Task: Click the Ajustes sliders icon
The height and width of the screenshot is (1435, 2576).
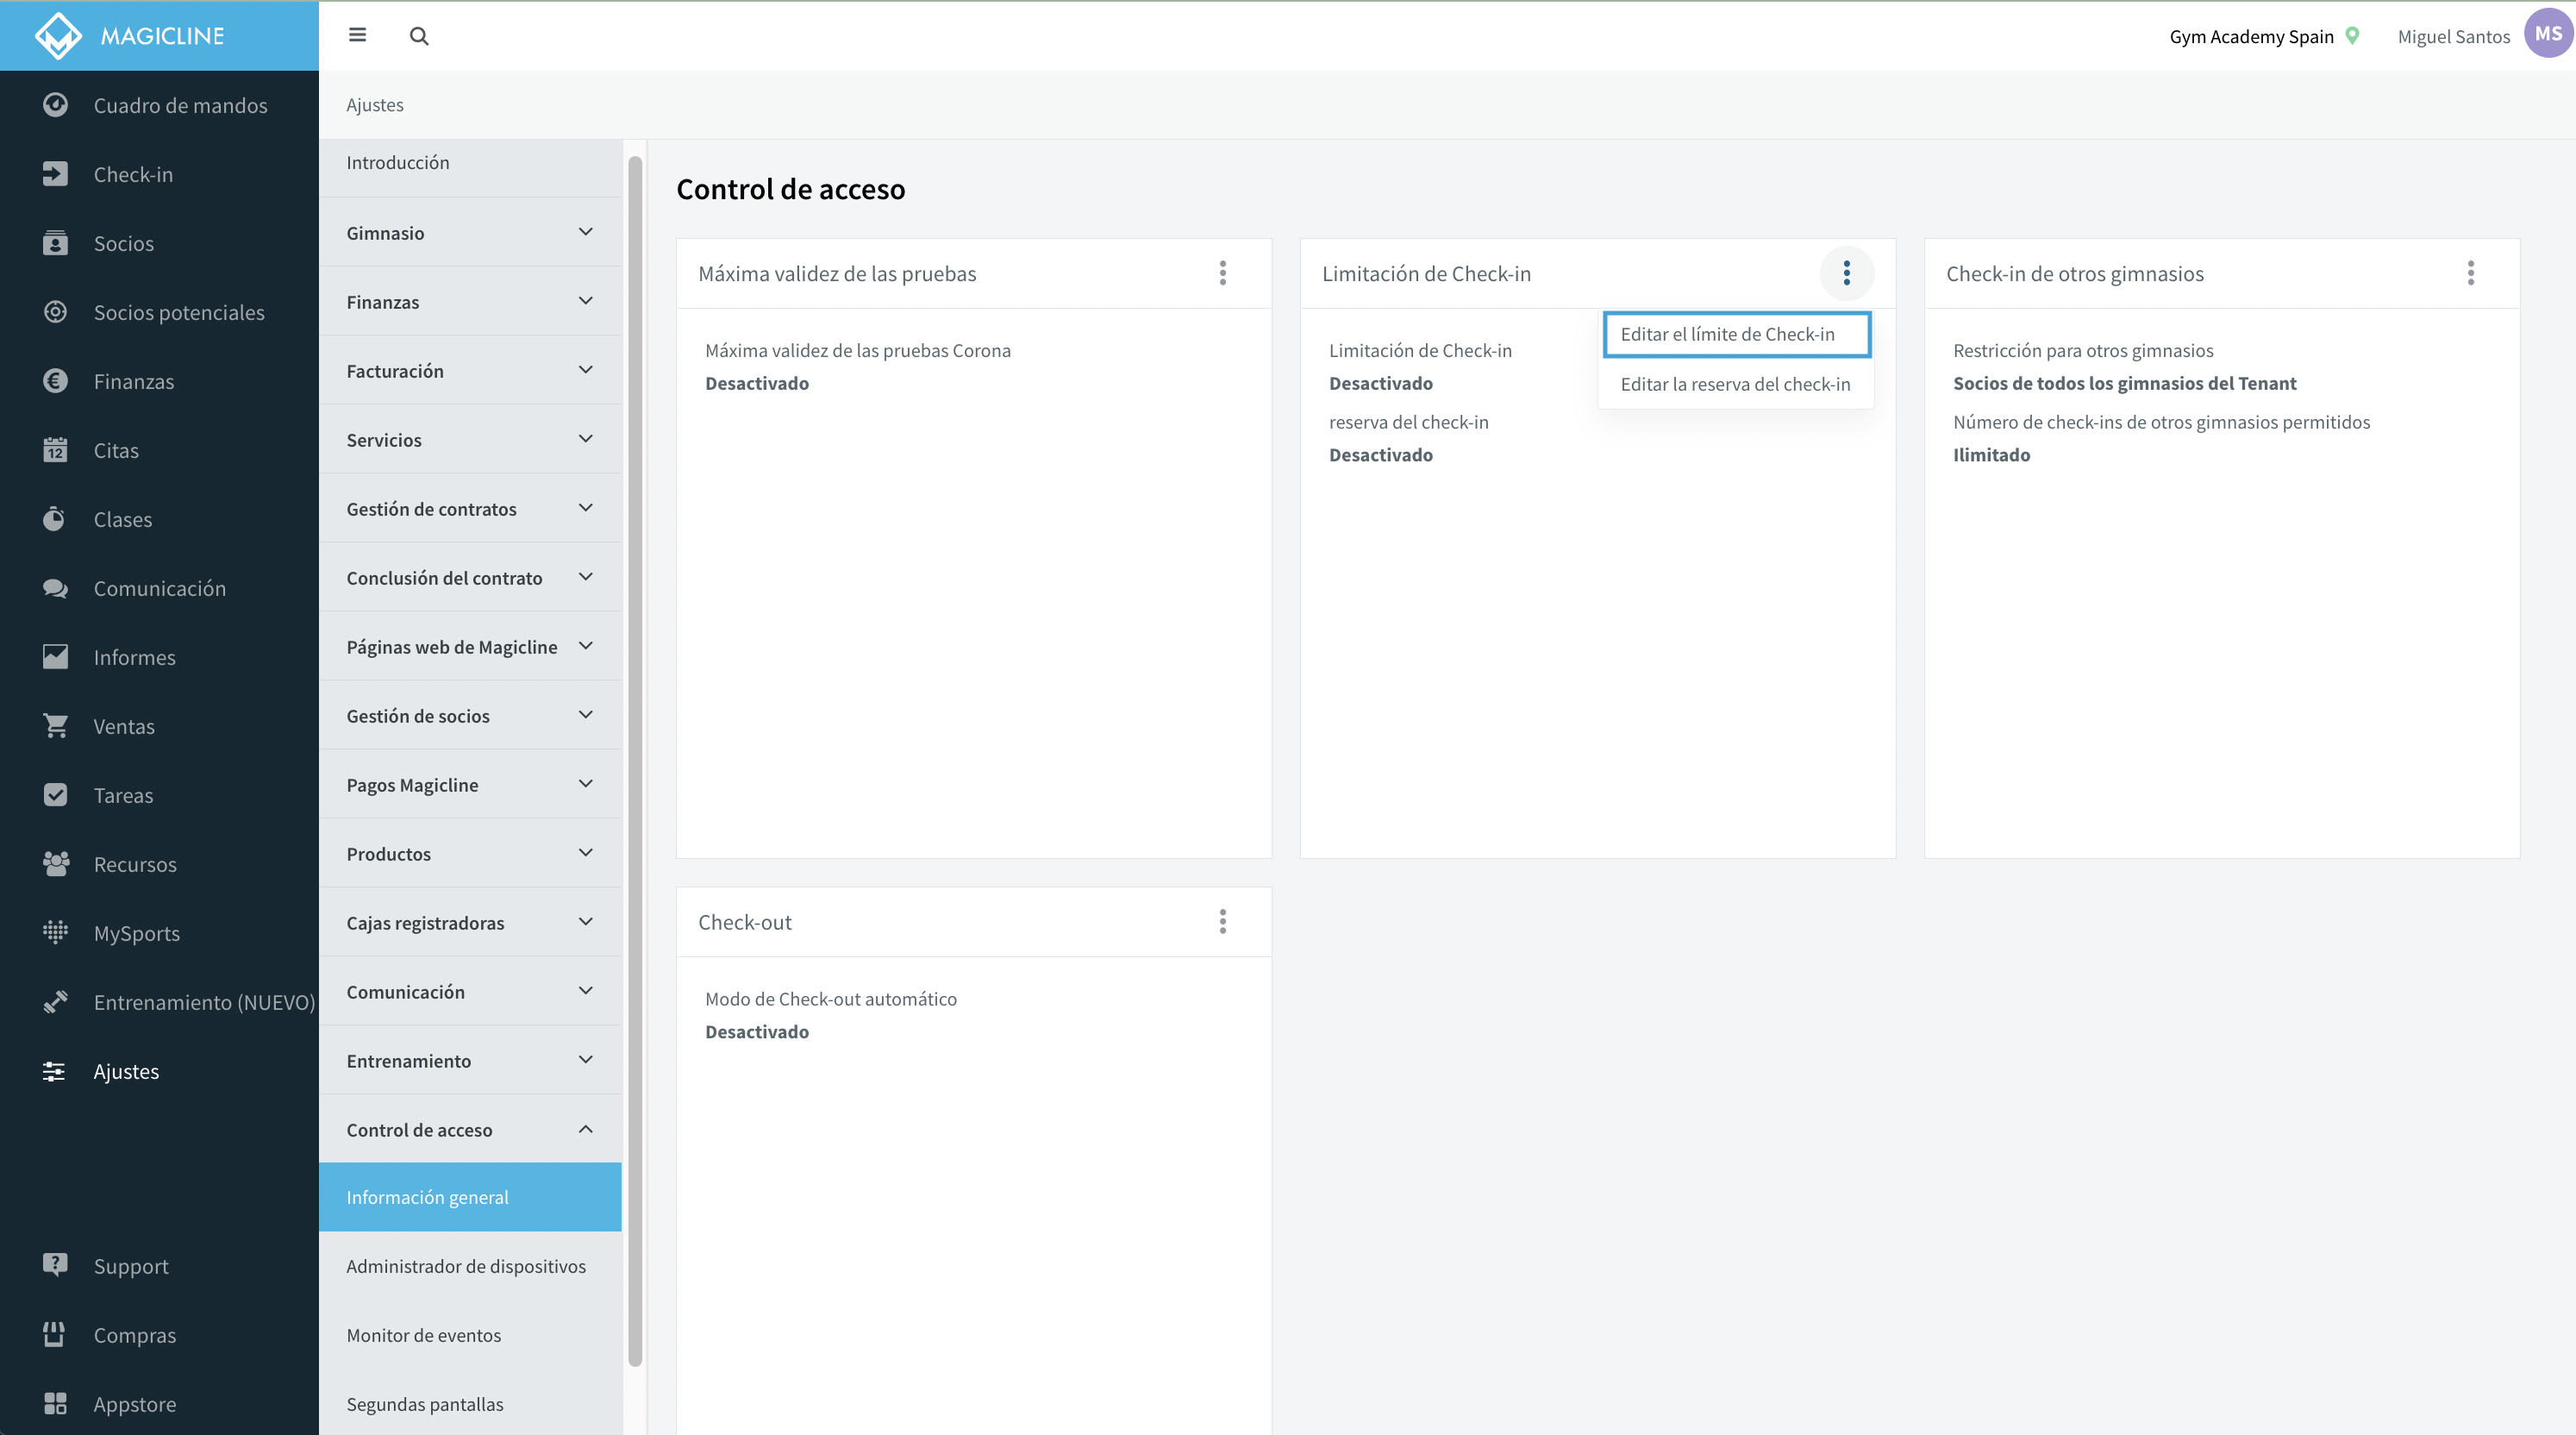Action: pos(55,1071)
